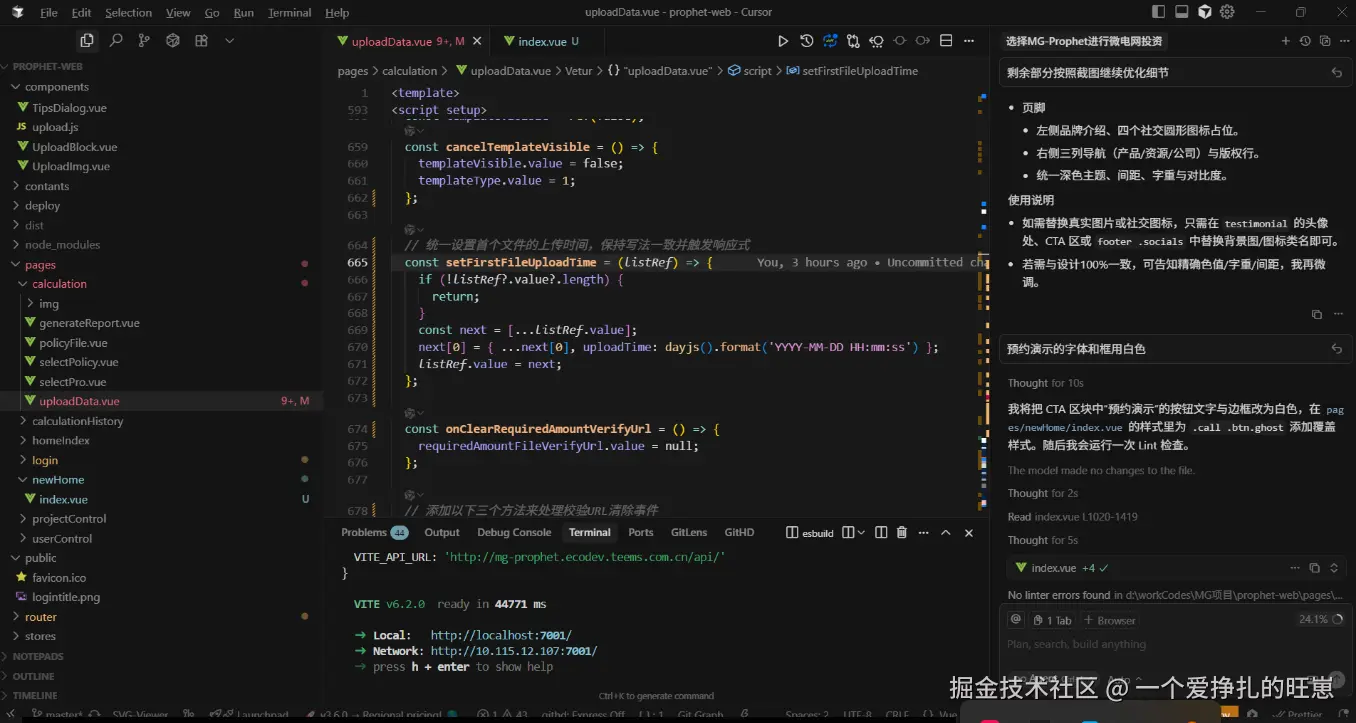This screenshot has height=723, width=1356.
Task: Revert the '剩余部分按照截图继续优化细节' message arrow
Action: 1337,73
